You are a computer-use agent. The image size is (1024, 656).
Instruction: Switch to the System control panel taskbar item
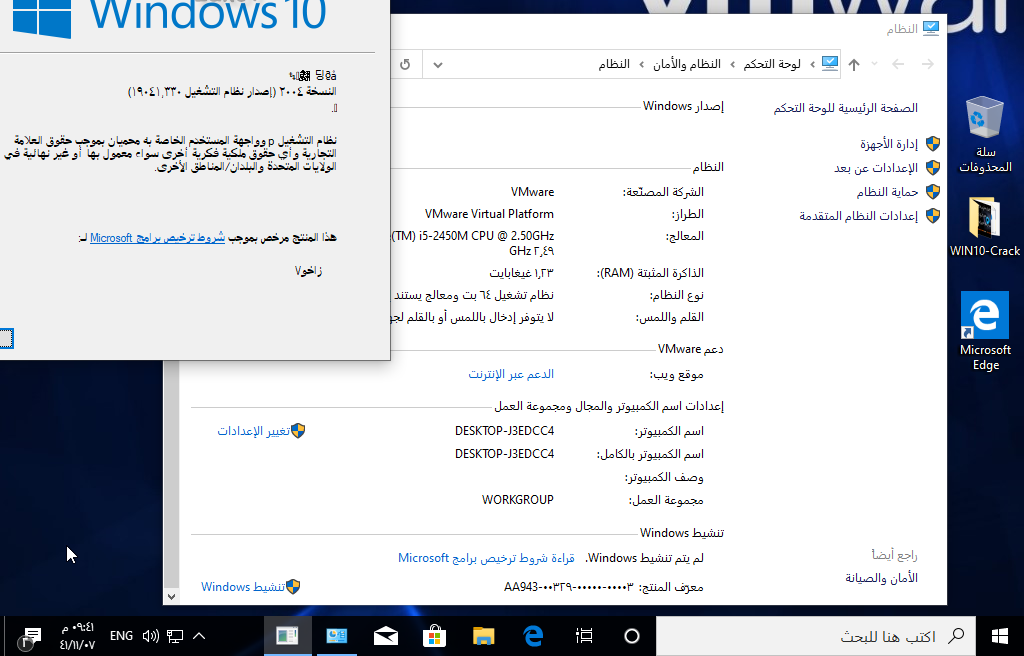coord(336,636)
